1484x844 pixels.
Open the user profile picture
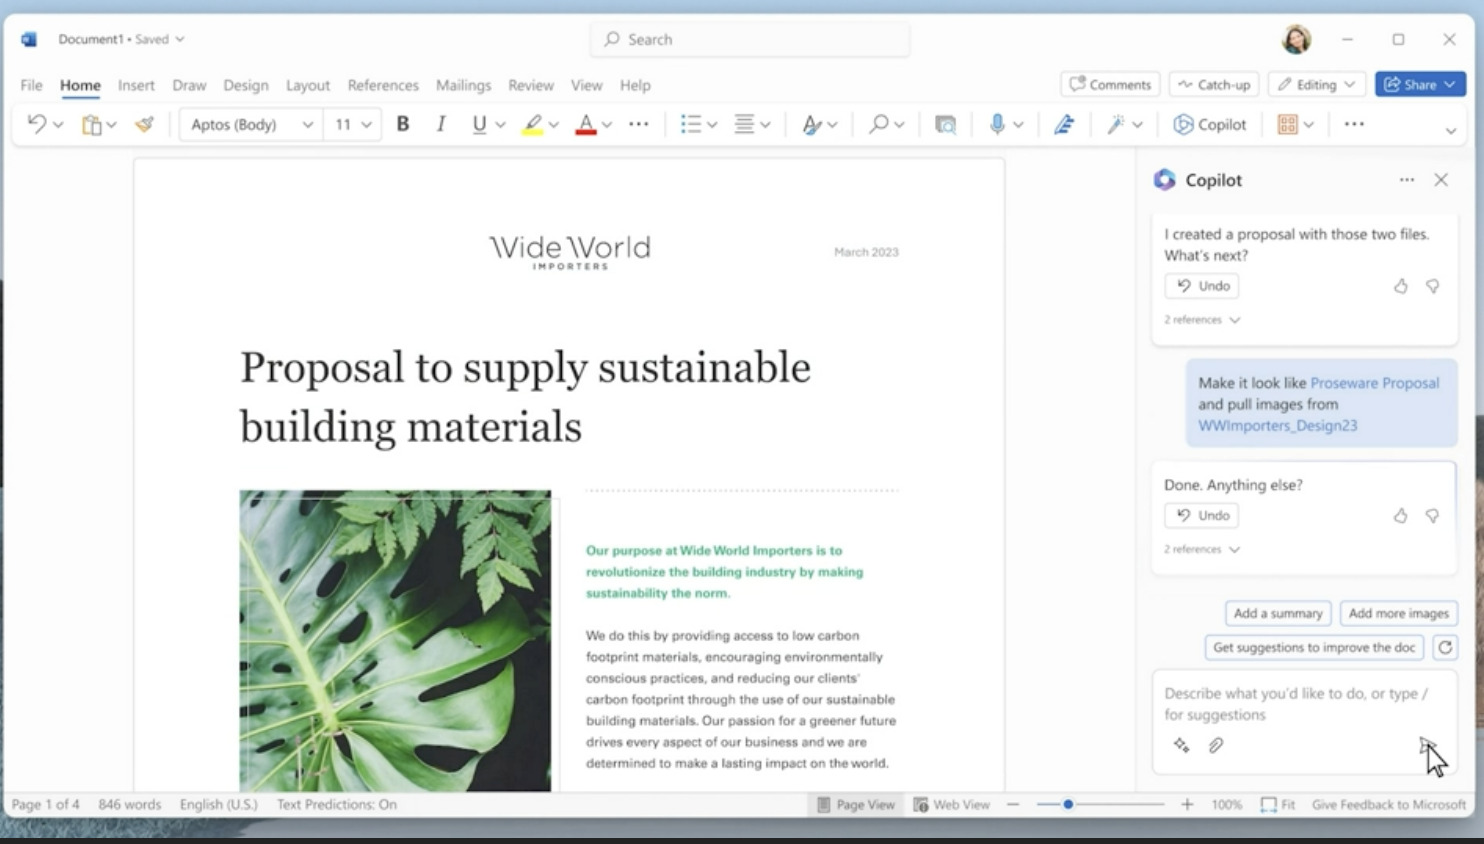1296,39
